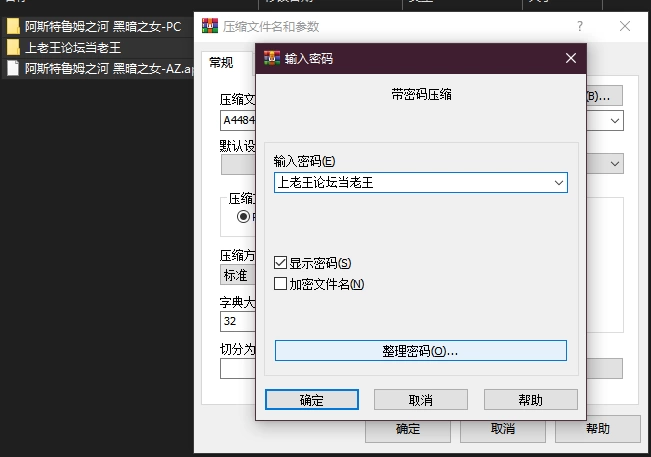Open 压缩方式 标准 dropdown
Image resolution: width=651 pixels, height=457 pixels.
[237, 275]
